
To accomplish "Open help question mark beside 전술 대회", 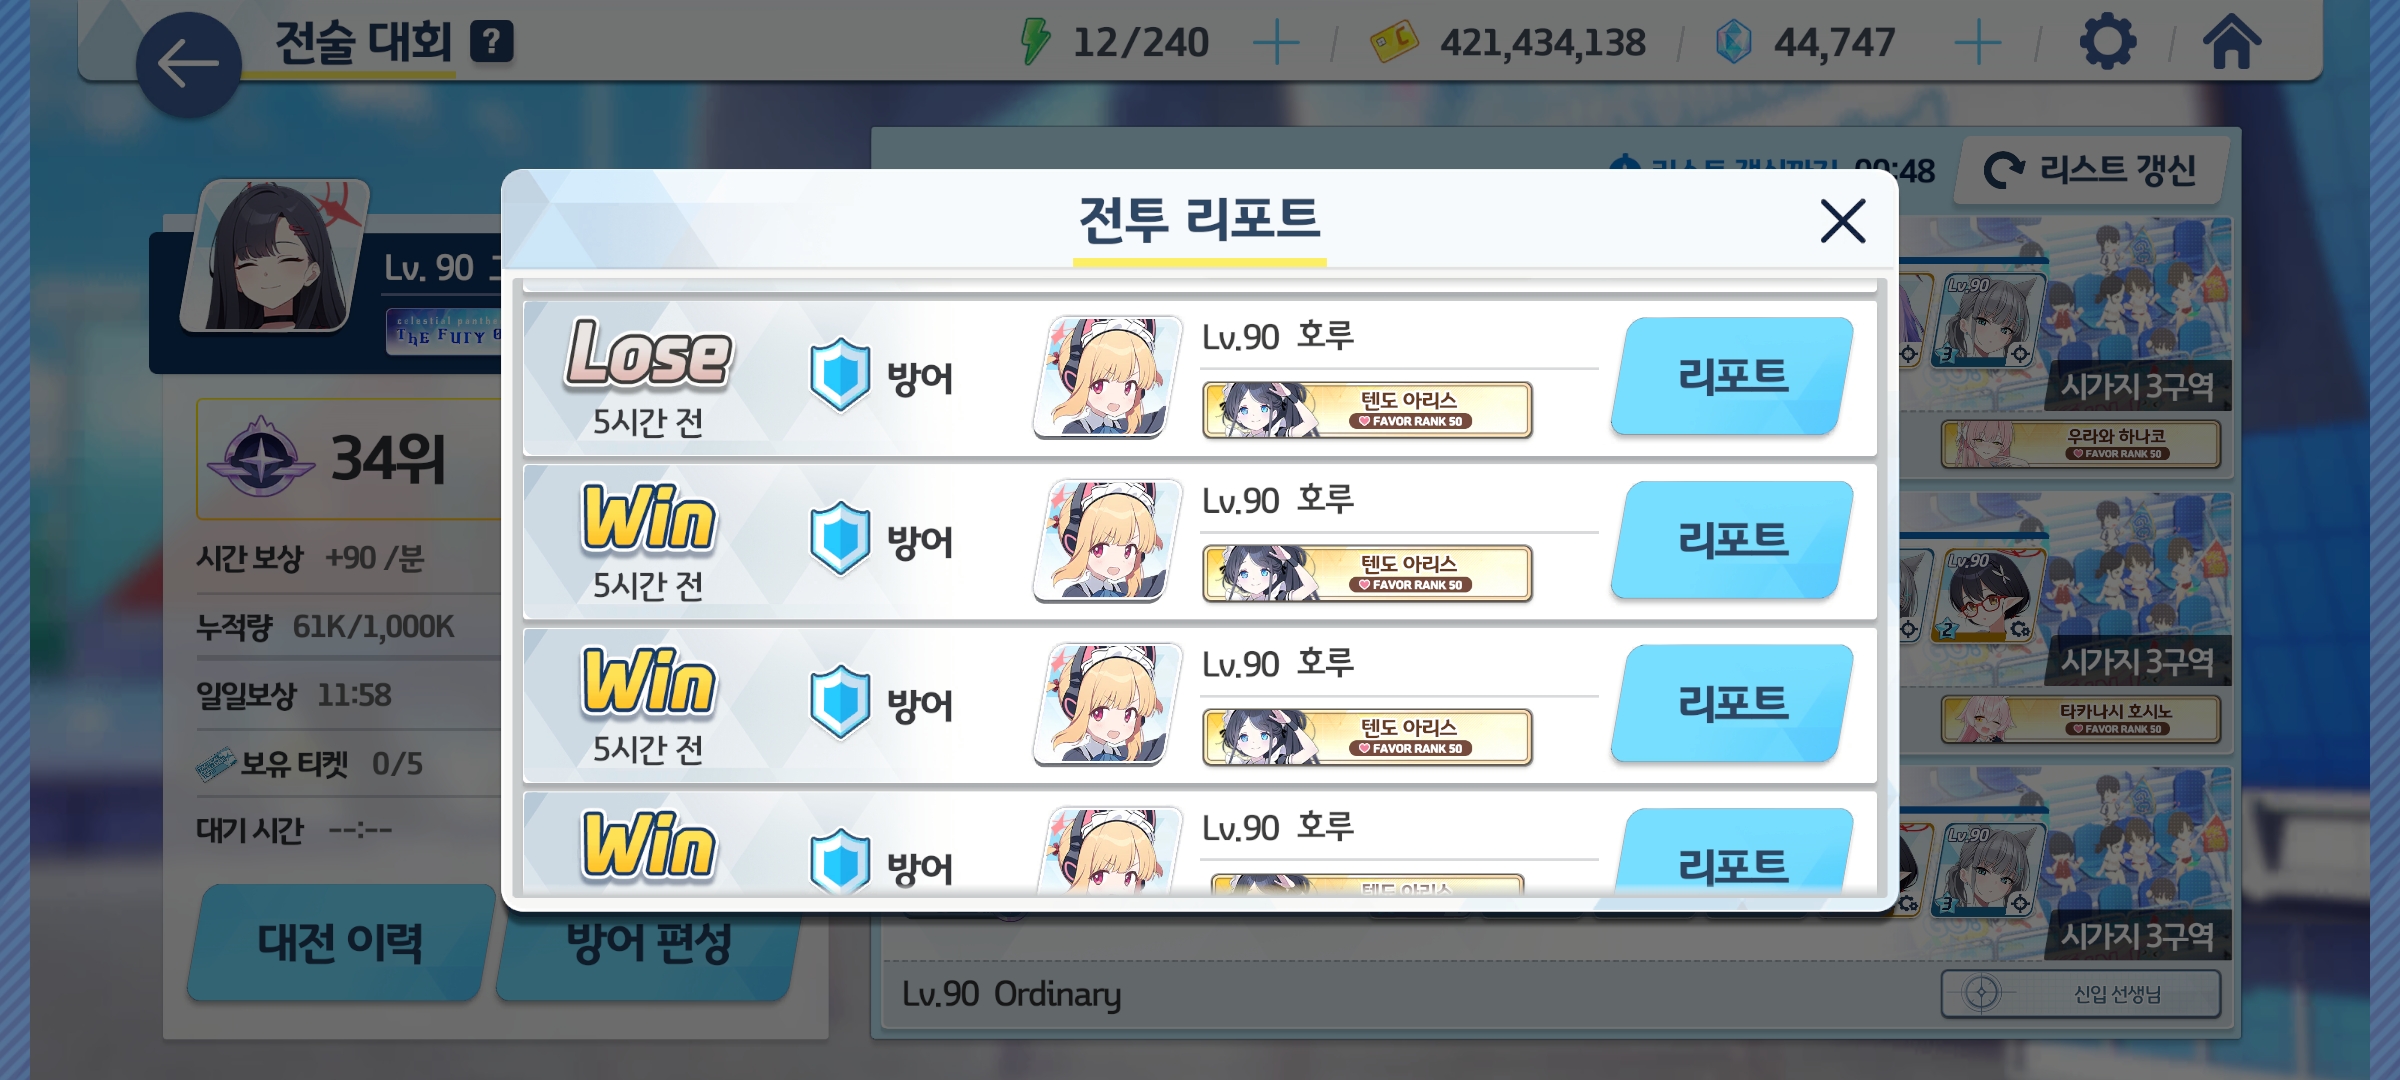I will pos(492,42).
